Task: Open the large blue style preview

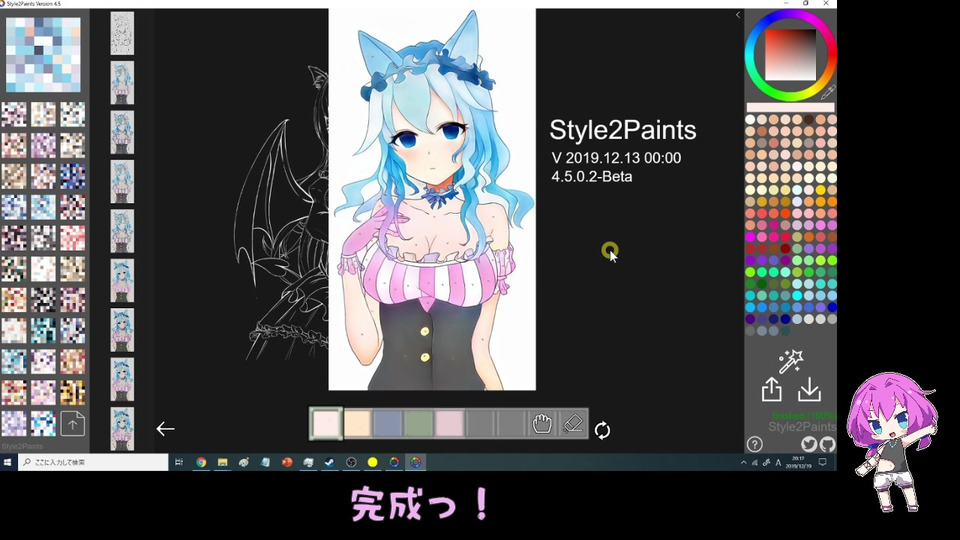Action: tap(43, 54)
